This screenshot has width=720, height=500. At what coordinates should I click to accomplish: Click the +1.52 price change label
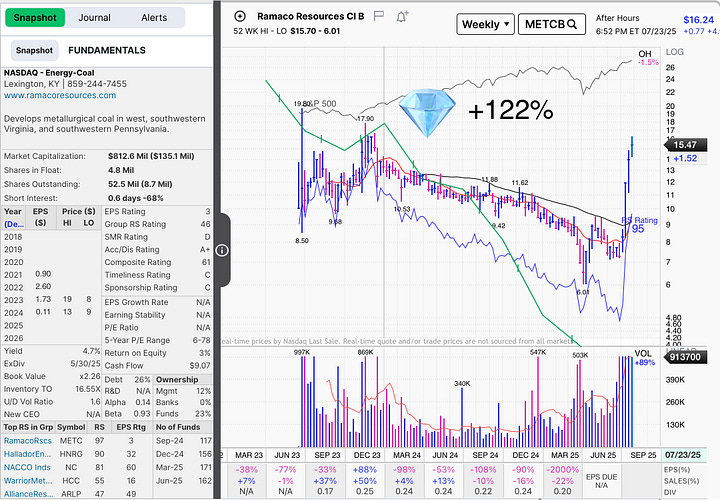coord(685,158)
